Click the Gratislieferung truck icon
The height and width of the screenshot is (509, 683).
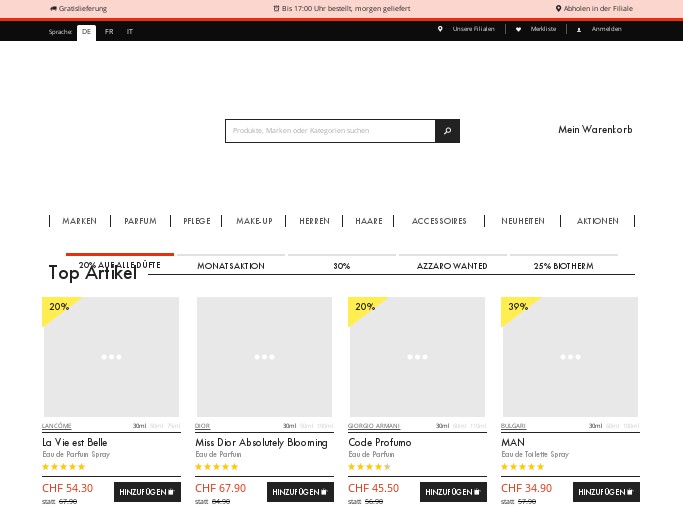(x=53, y=8)
